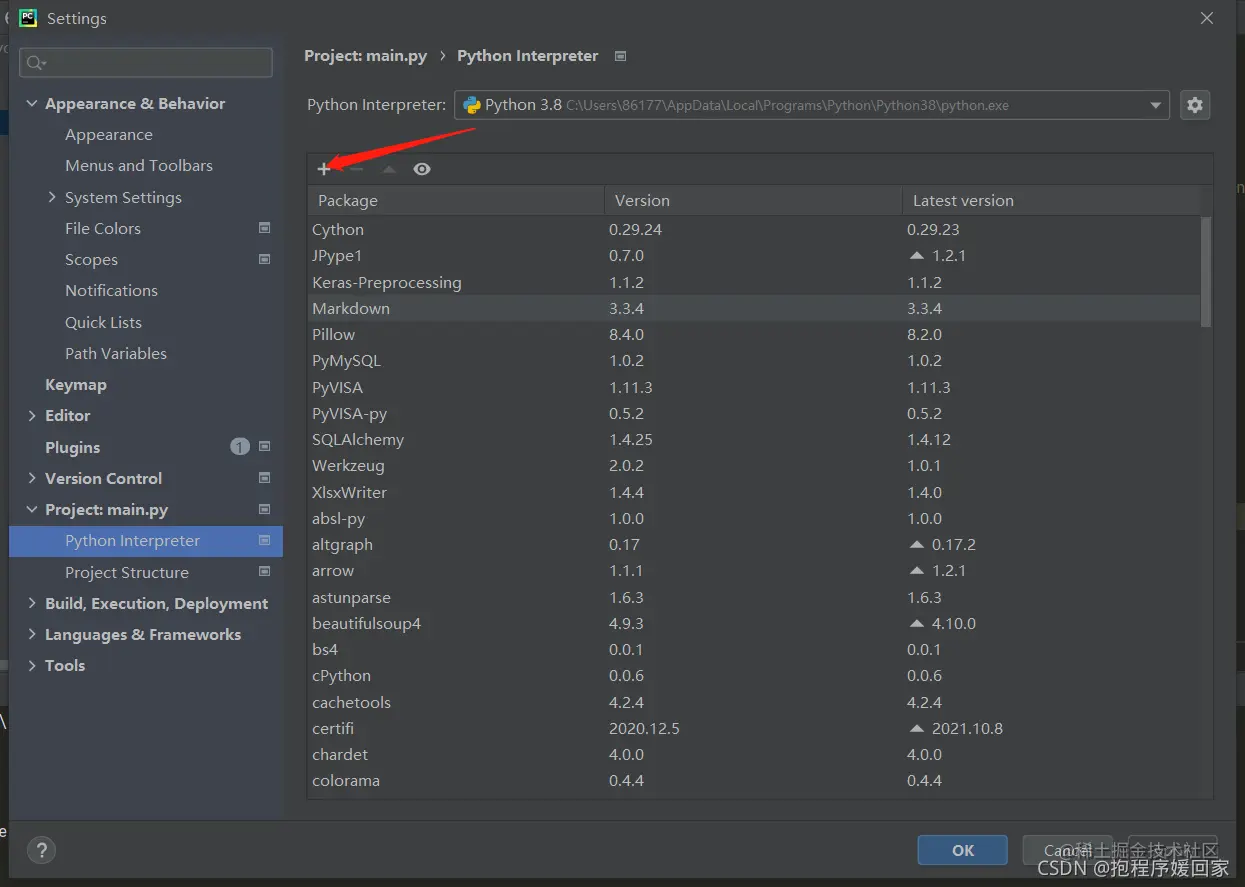Click the Cancel button
This screenshot has height=887, width=1245.
click(x=1067, y=850)
